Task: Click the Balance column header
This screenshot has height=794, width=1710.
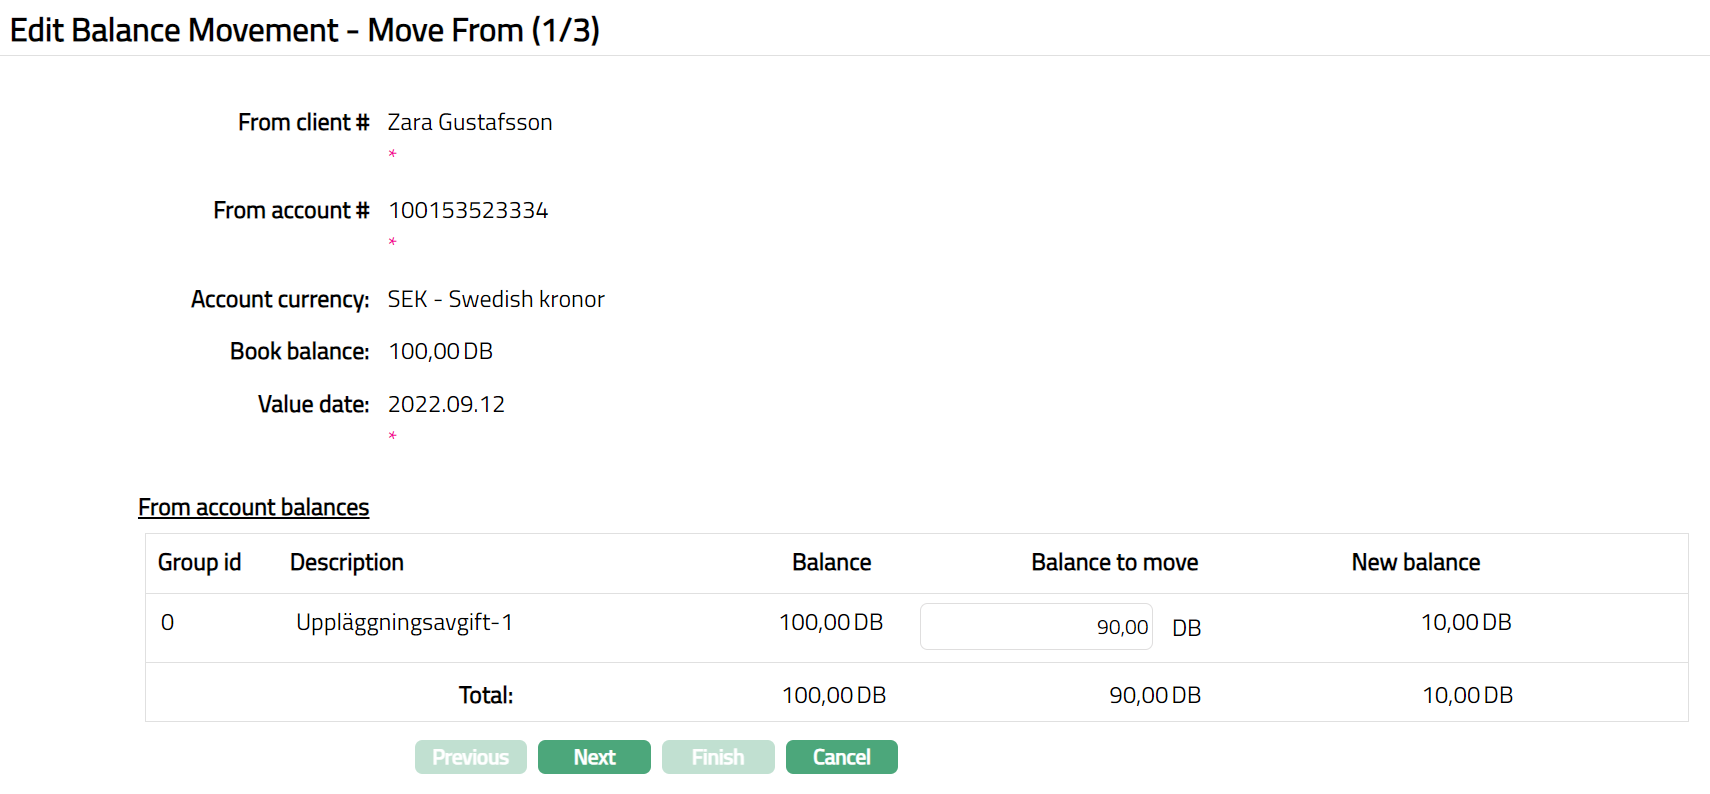Action: coord(831,562)
